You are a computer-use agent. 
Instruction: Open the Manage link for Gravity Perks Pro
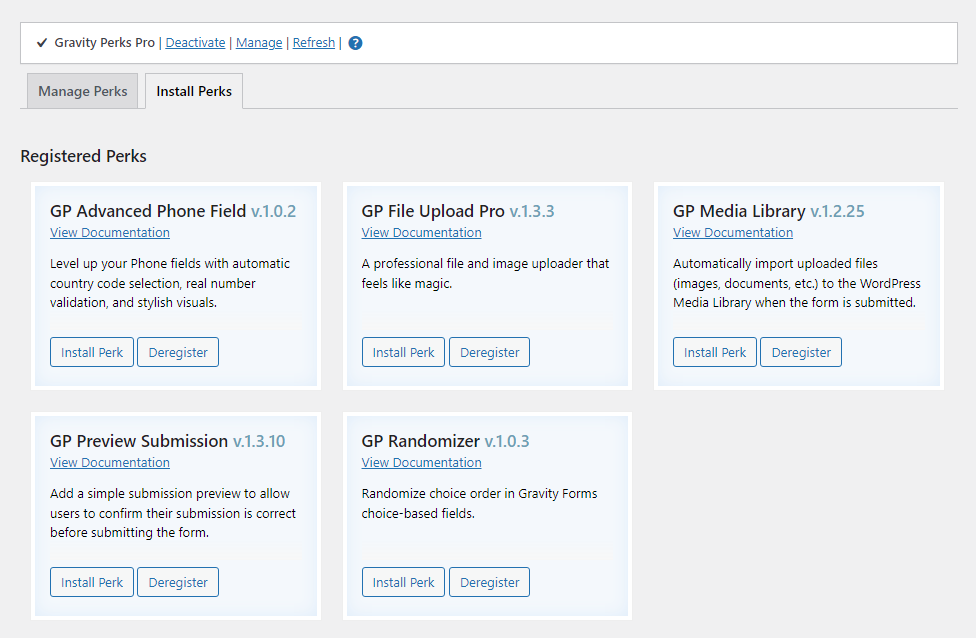pyautogui.click(x=259, y=43)
